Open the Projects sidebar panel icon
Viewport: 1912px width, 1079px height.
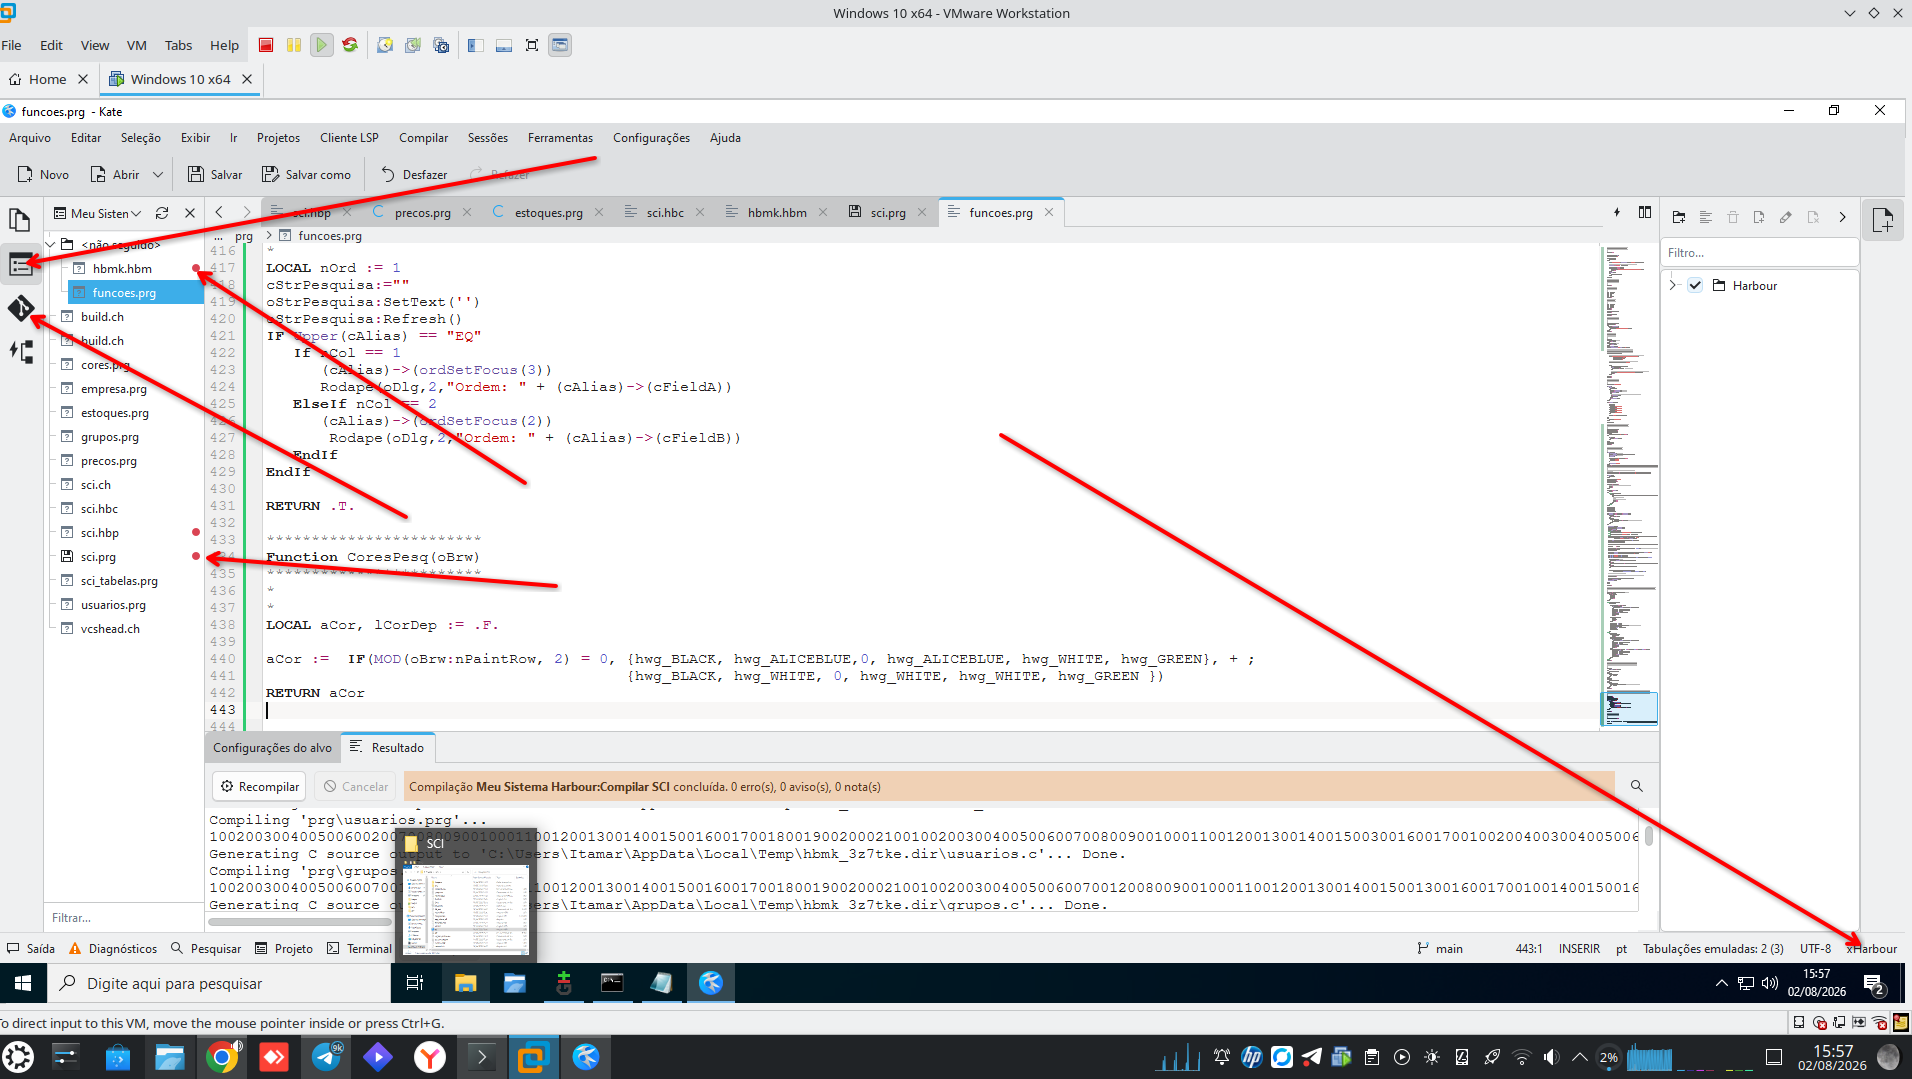20,264
